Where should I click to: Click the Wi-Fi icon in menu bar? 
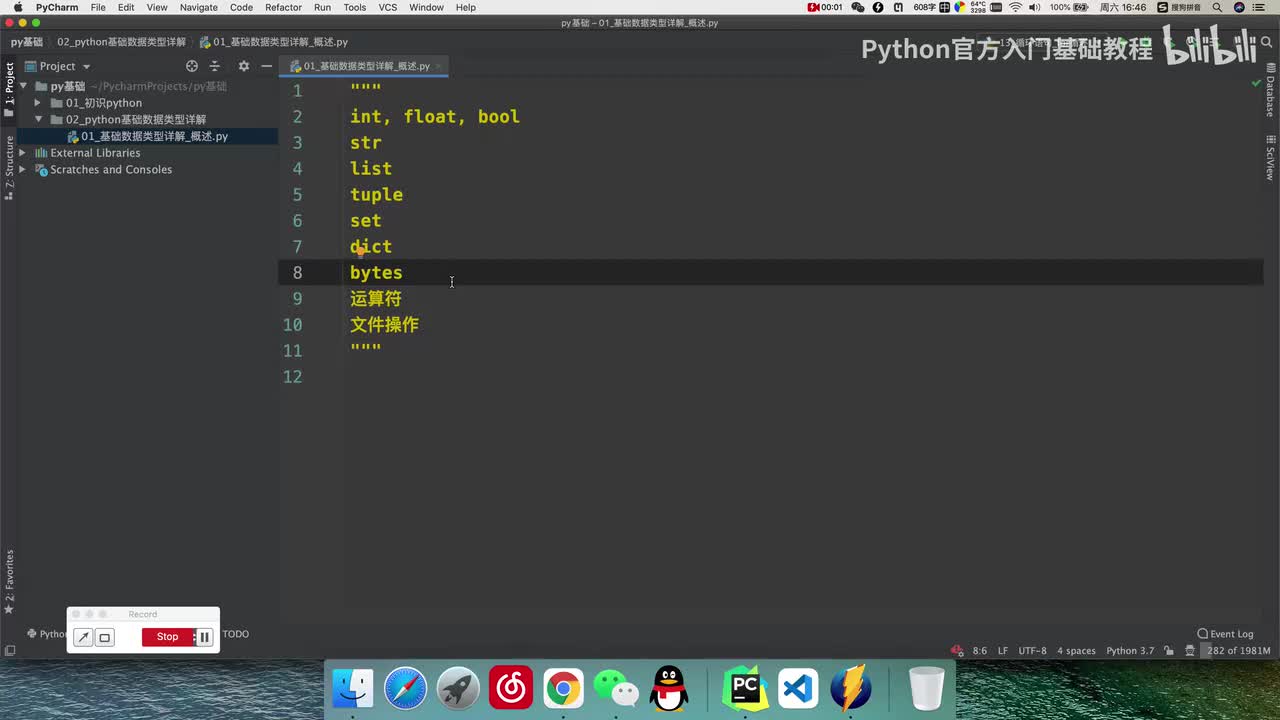click(x=1016, y=7)
